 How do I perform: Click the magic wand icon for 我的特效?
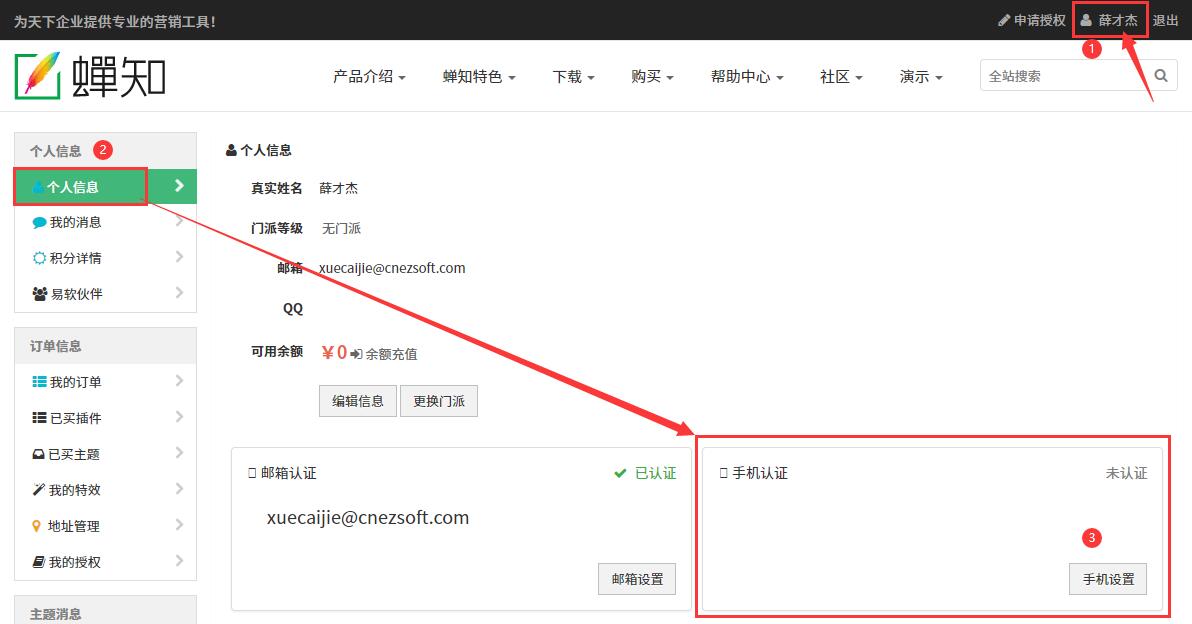pos(39,490)
